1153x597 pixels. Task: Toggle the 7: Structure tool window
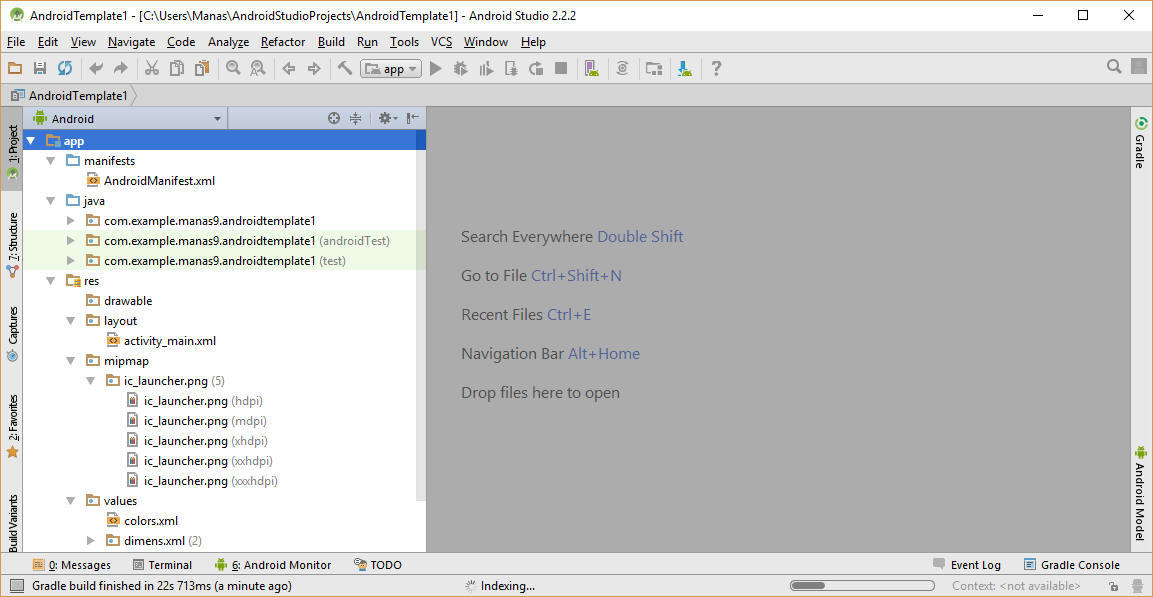13,245
